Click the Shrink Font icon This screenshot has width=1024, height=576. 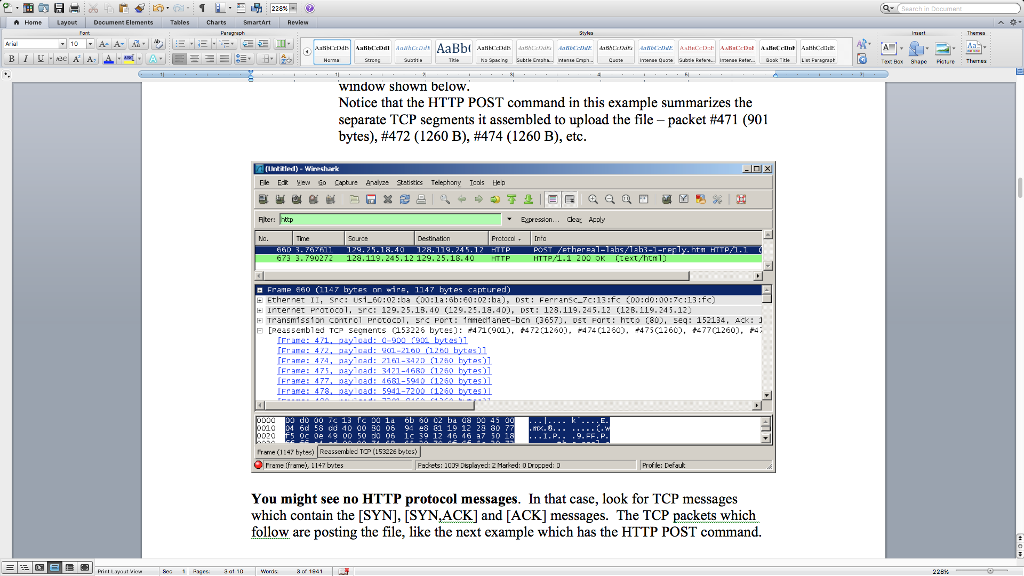click(x=117, y=44)
